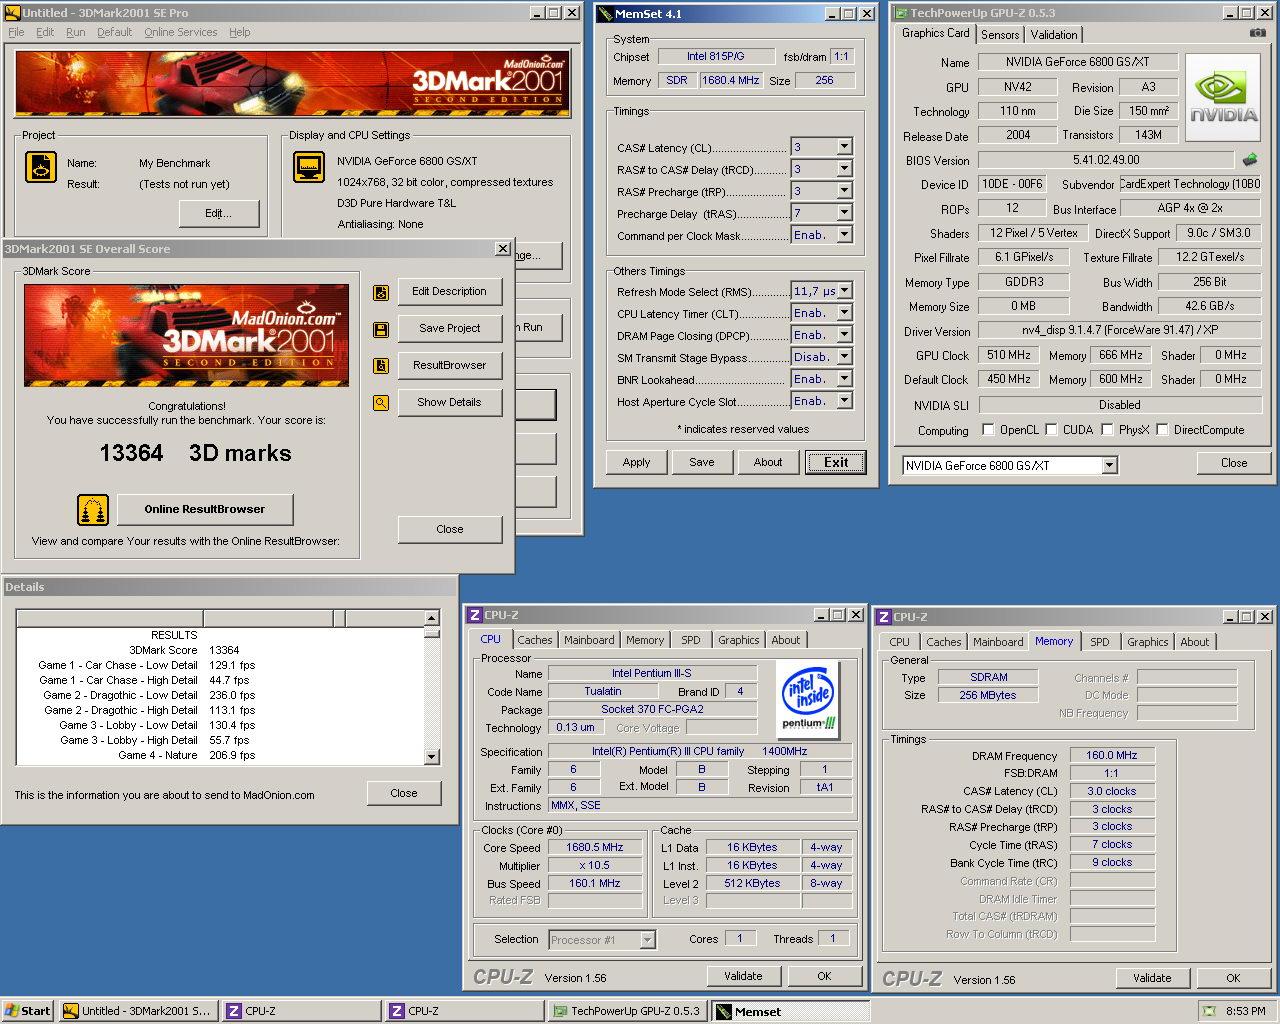Click the Memory frequency value 1680.4 MHz in MemSet

point(730,80)
